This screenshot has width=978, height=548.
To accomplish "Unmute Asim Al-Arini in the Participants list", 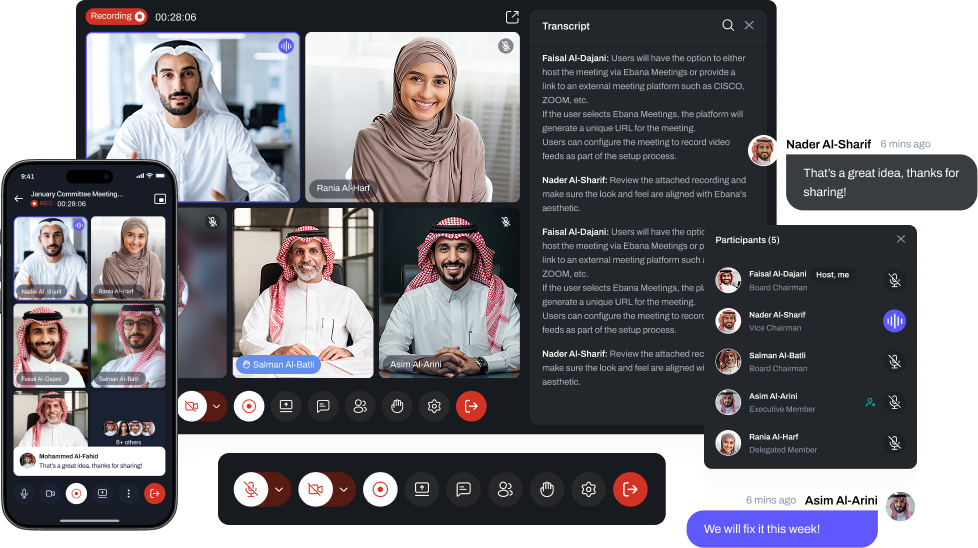I will coord(894,402).
